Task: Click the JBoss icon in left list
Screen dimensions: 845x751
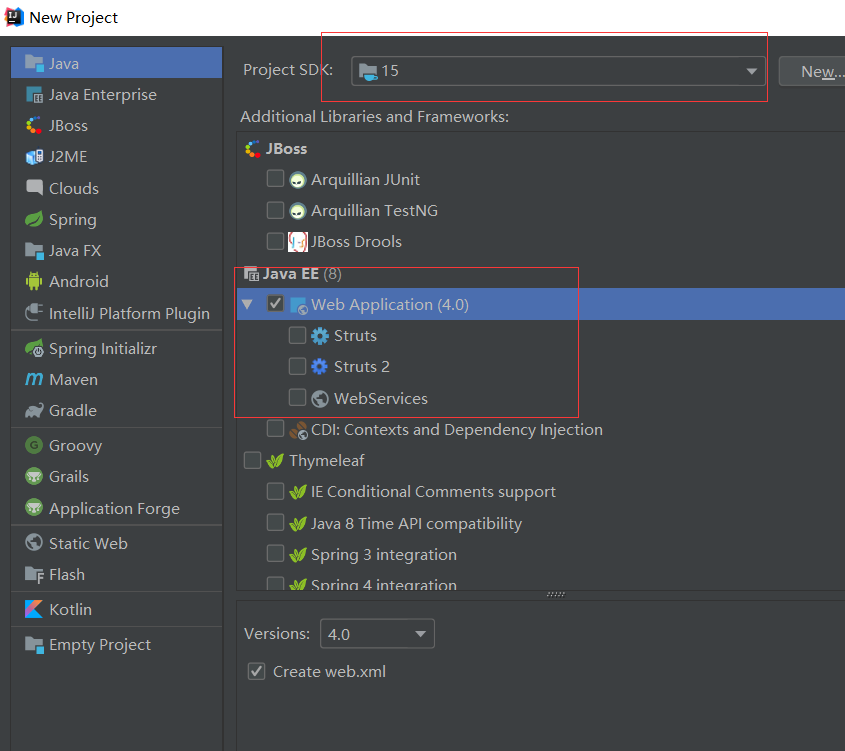Action: [34, 126]
